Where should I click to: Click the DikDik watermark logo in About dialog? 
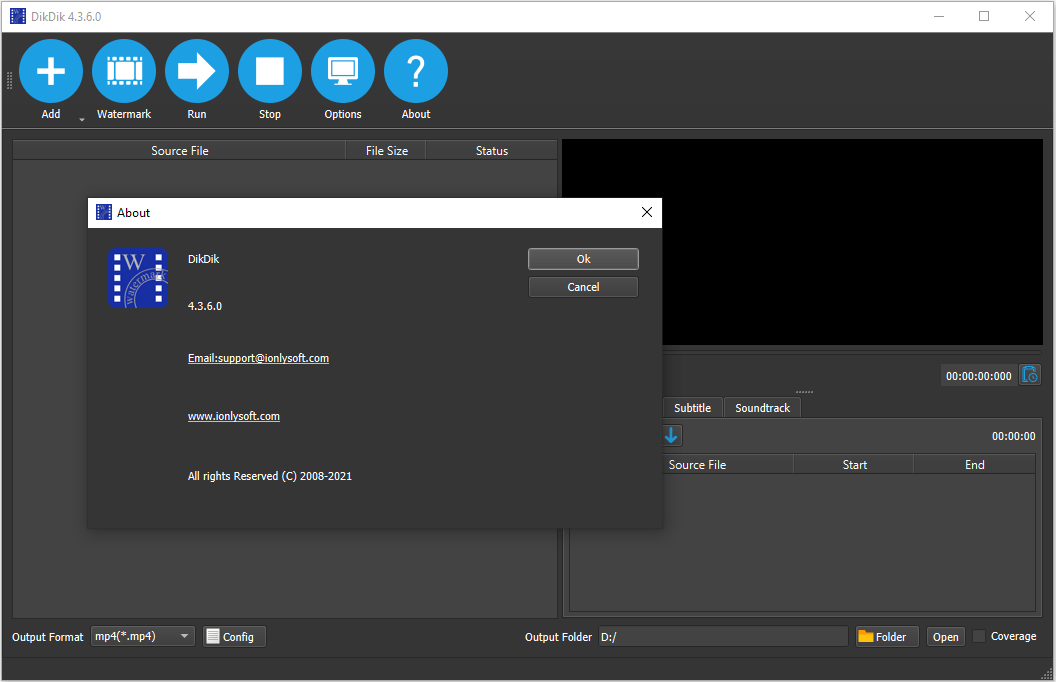[x=138, y=278]
